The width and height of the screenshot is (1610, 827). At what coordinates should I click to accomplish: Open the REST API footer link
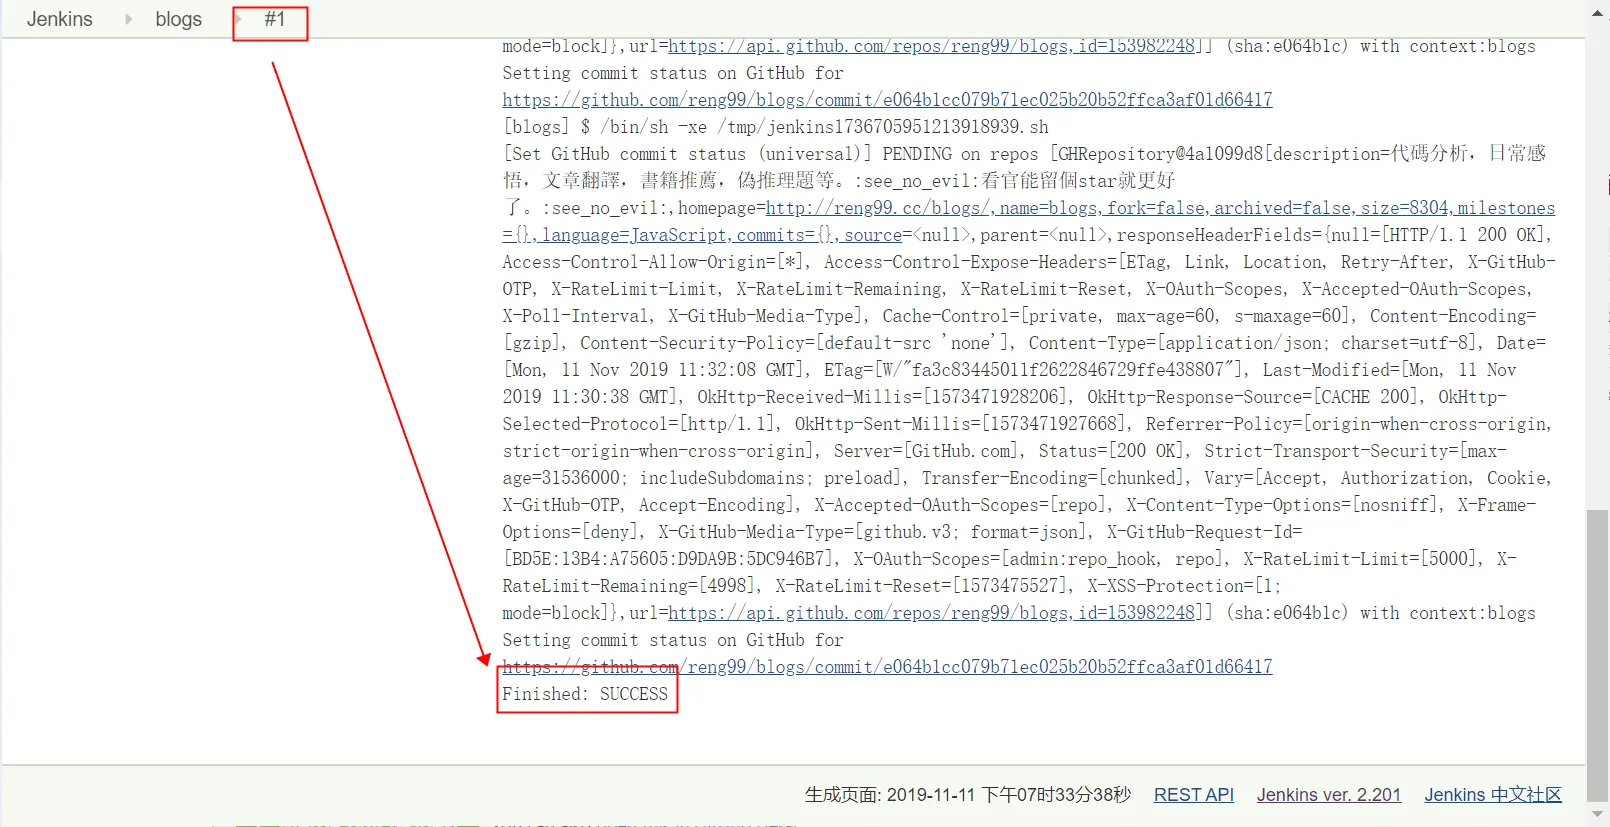click(x=1194, y=795)
